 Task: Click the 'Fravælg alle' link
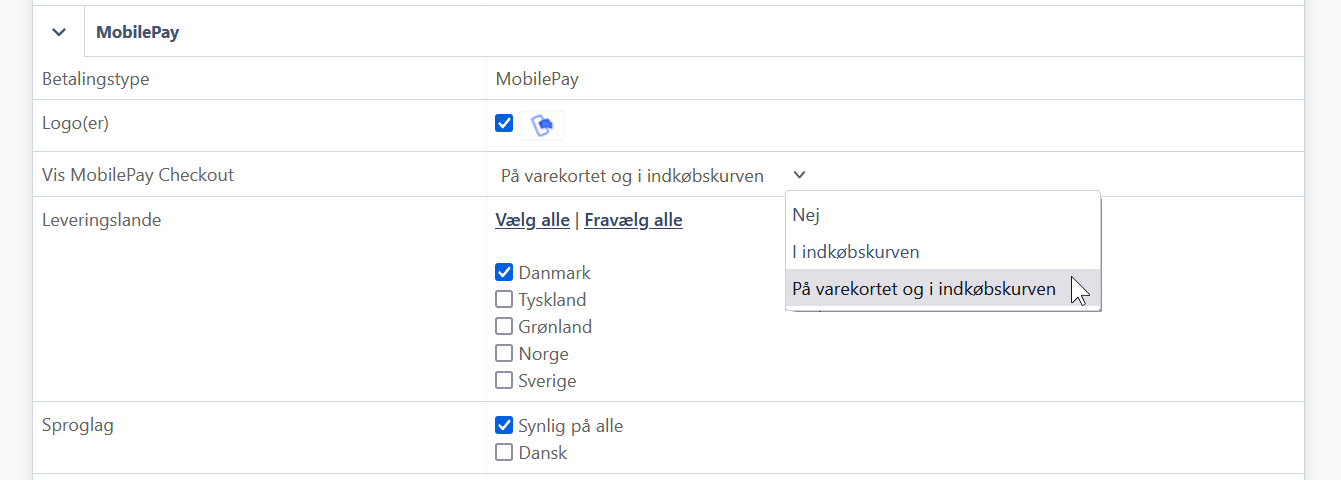(x=633, y=220)
